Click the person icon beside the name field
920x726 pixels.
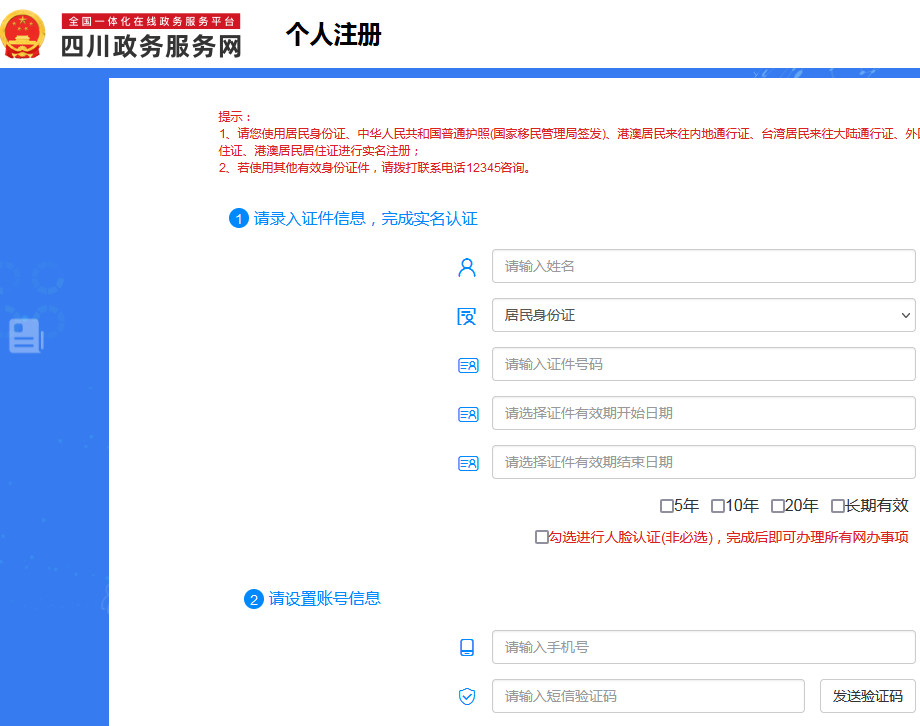tap(467, 265)
